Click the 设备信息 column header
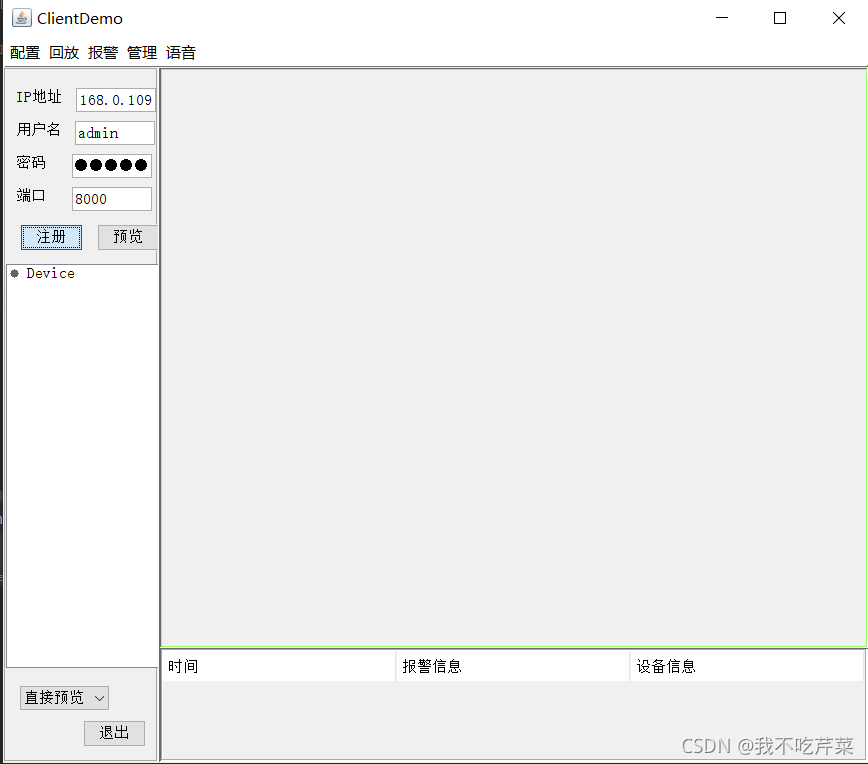 (x=747, y=666)
